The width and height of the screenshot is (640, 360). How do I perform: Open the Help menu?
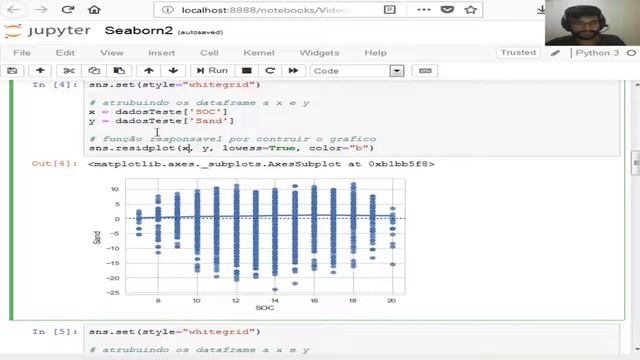tap(376, 53)
